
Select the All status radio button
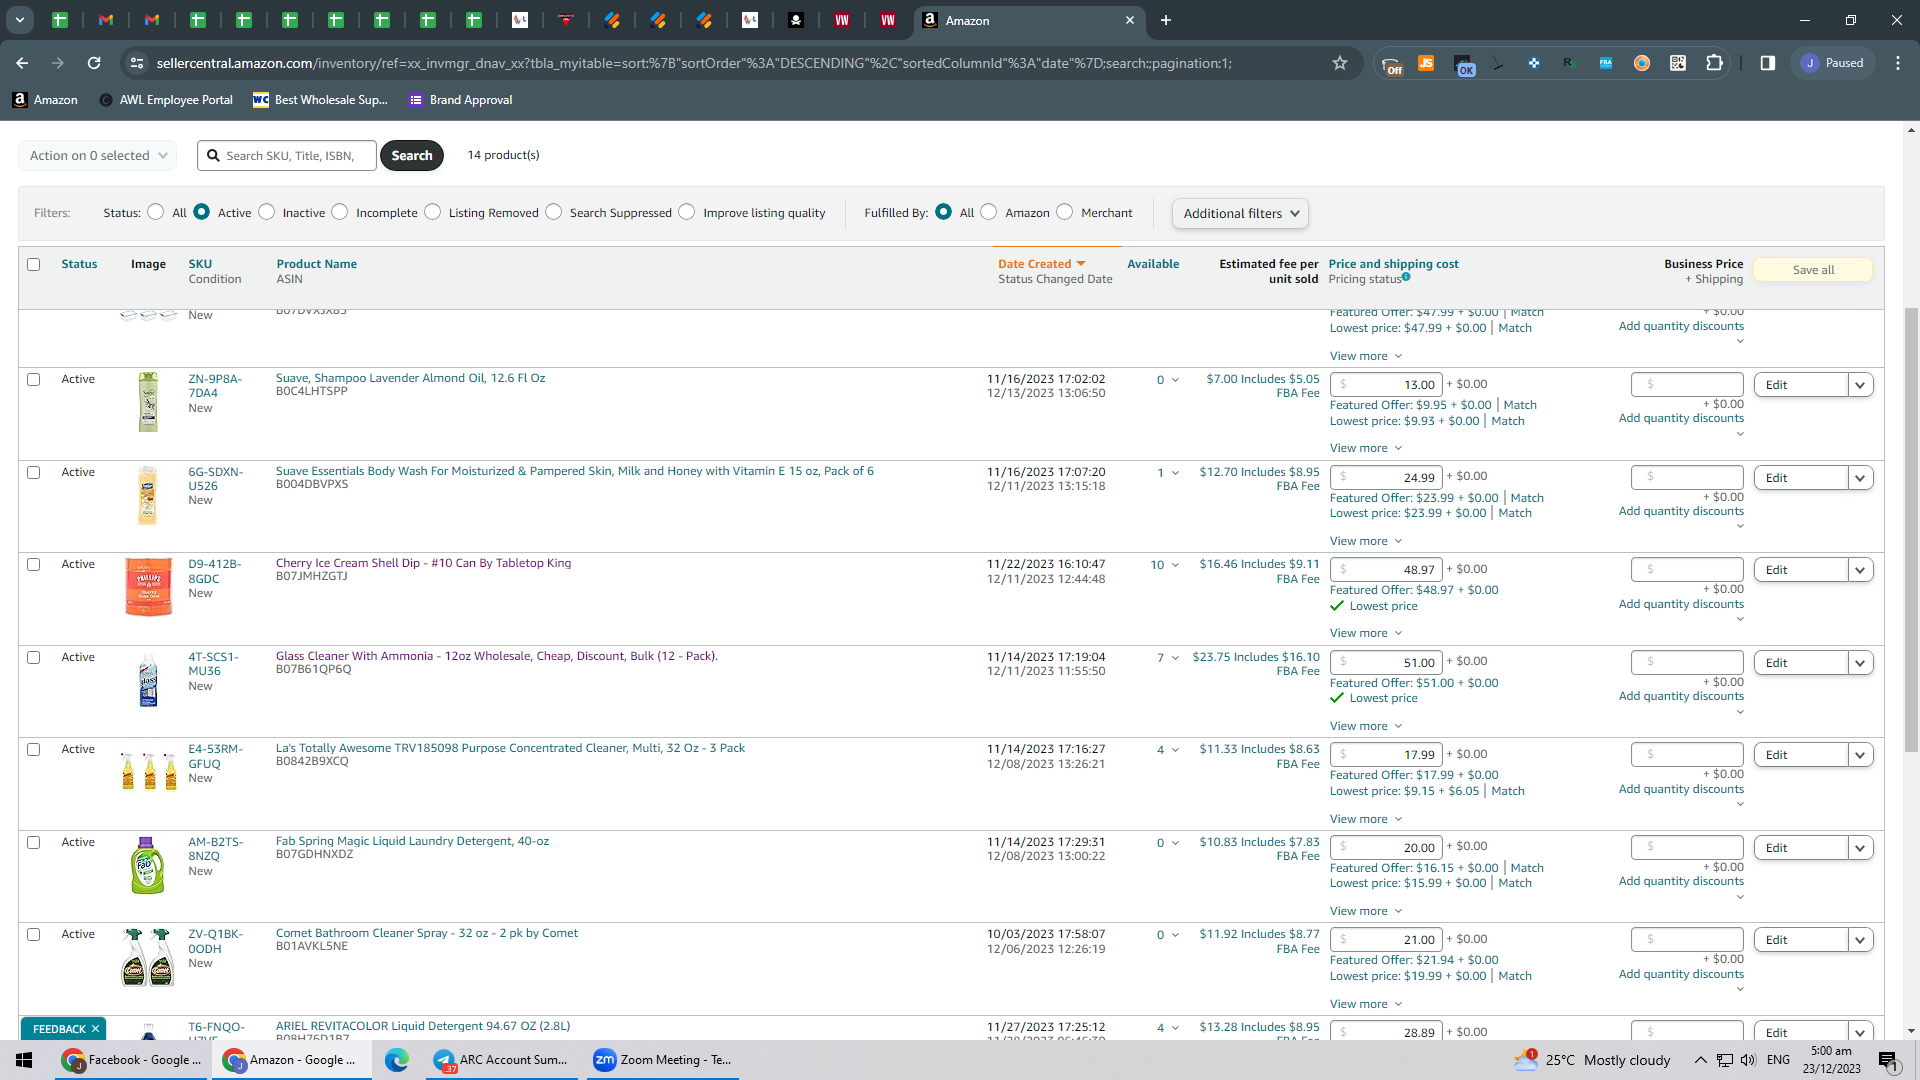point(155,212)
